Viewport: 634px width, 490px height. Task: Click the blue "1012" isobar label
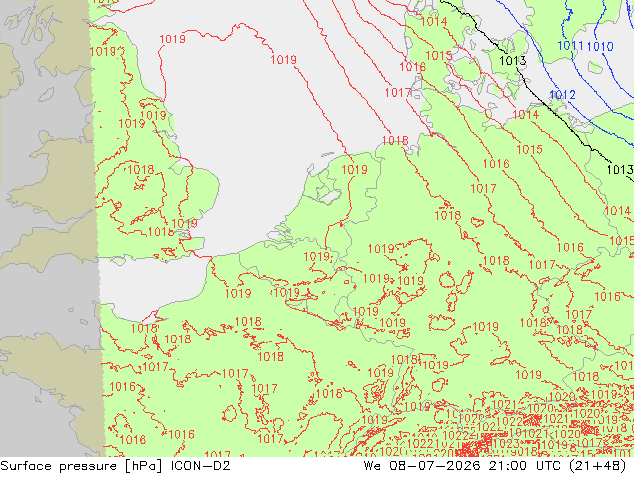point(562,95)
